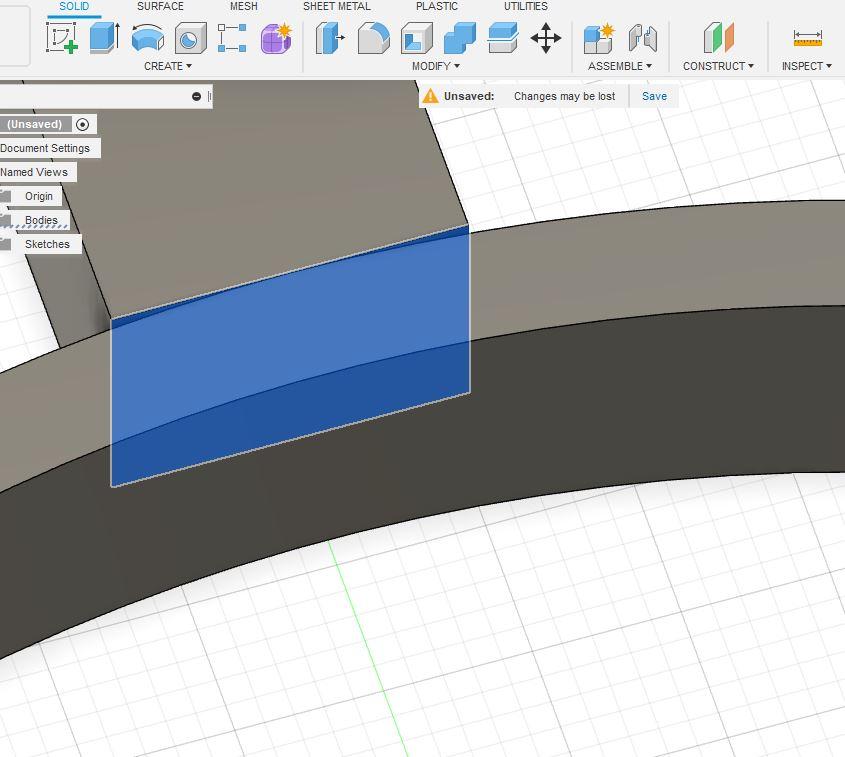Image resolution: width=845 pixels, height=757 pixels.
Task: Open the CONSTRUCT dropdown menu
Action: click(718, 66)
